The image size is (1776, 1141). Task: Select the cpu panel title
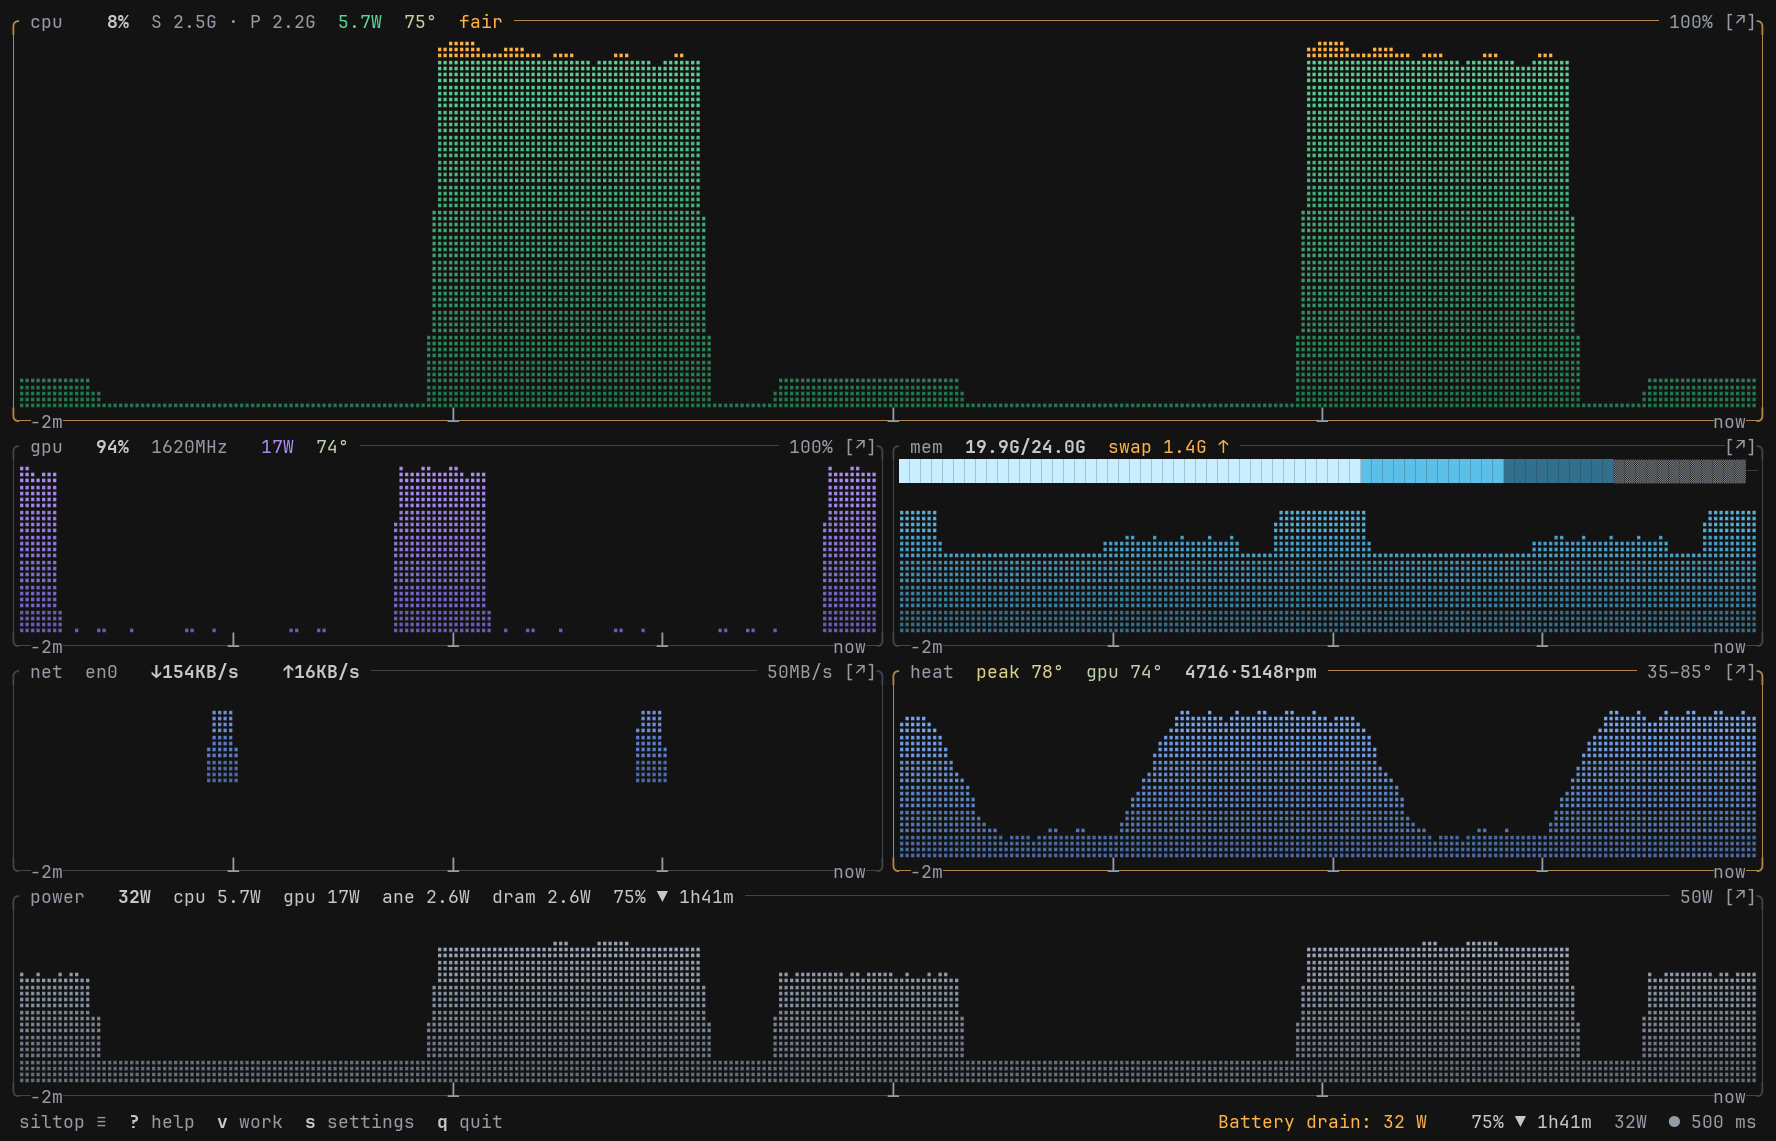point(46,22)
